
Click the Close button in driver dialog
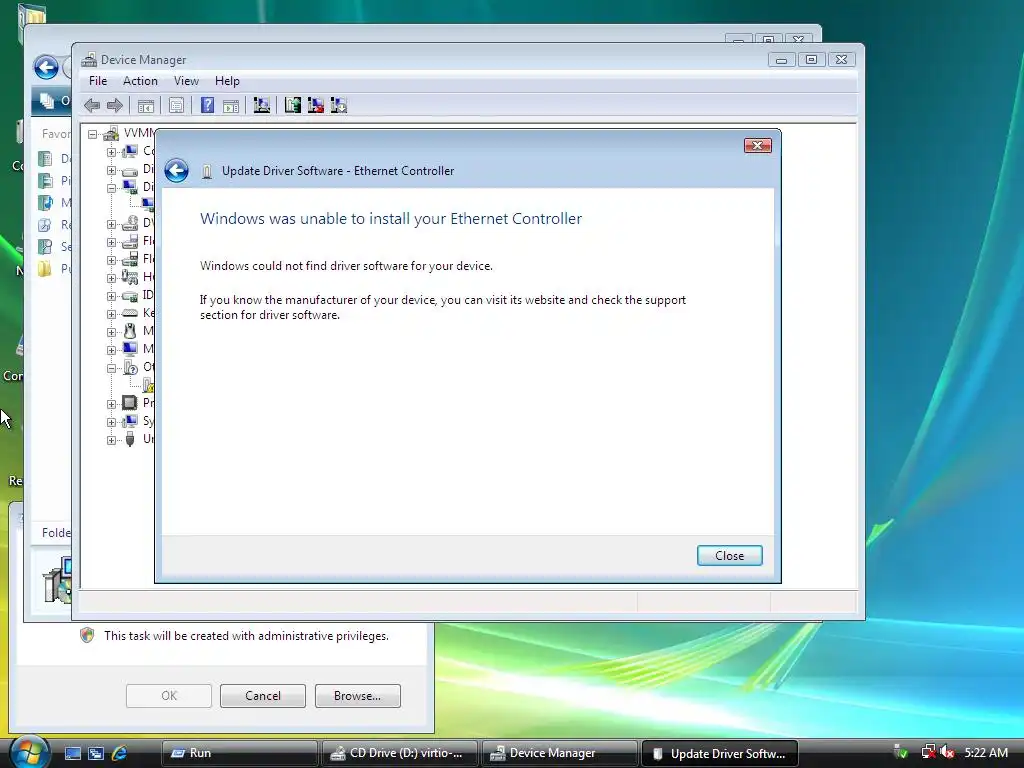coord(729,556)
